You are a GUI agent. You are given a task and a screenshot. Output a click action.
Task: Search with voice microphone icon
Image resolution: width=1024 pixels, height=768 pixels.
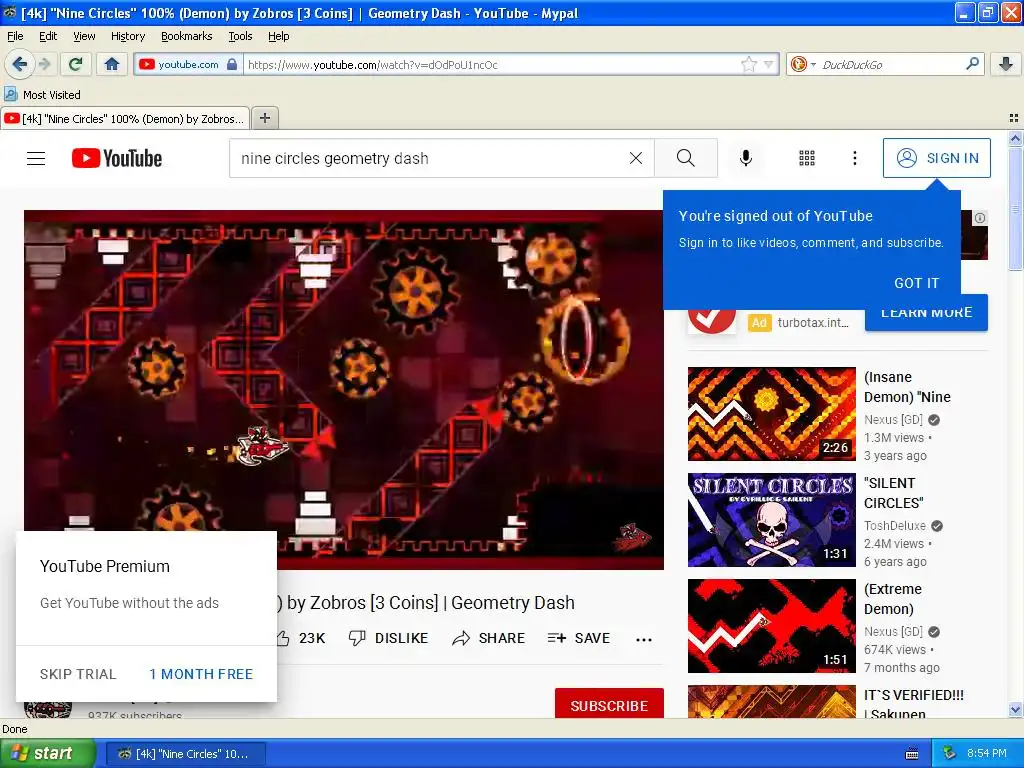click(x=746, y=158)
